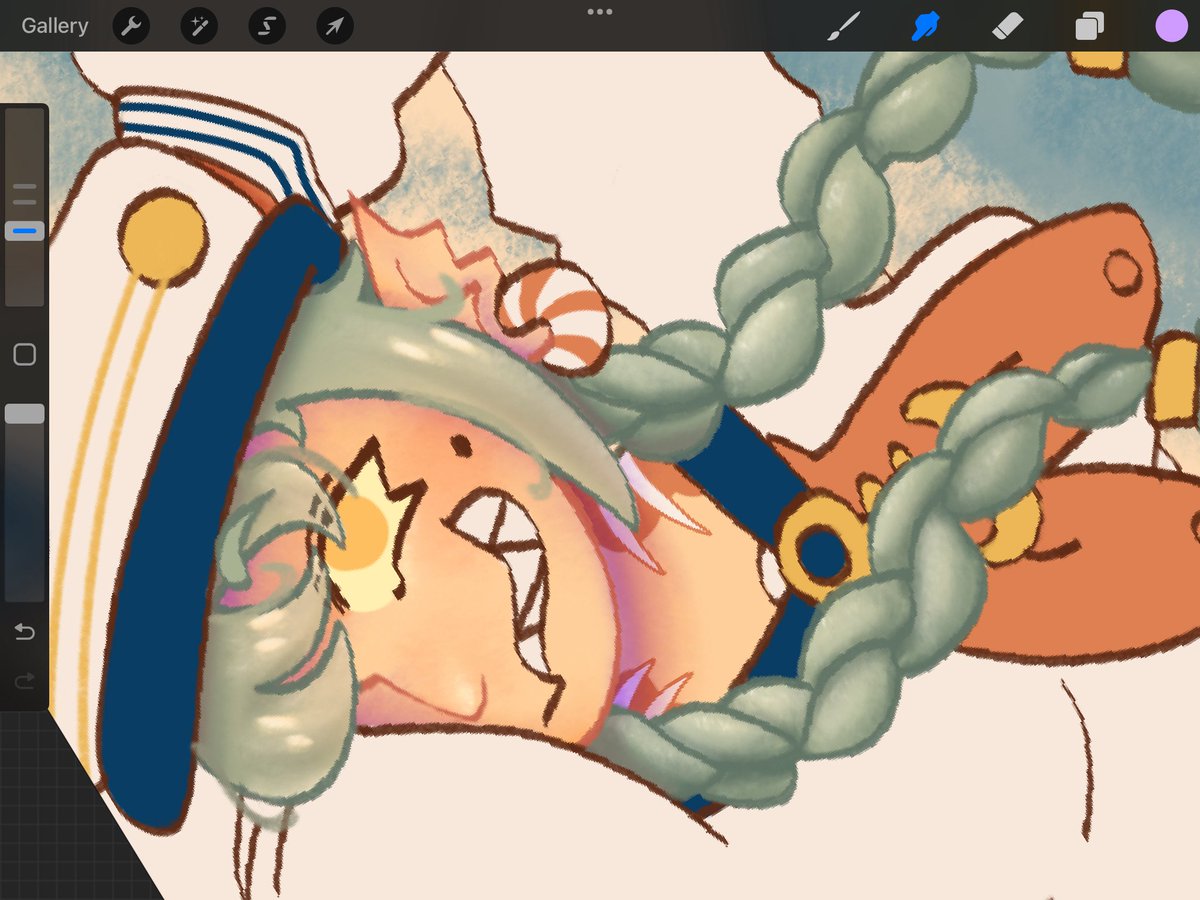The image size is (1200, 900).
Task: Select the Eraser tool
Action: click(x=1007, y=26)
